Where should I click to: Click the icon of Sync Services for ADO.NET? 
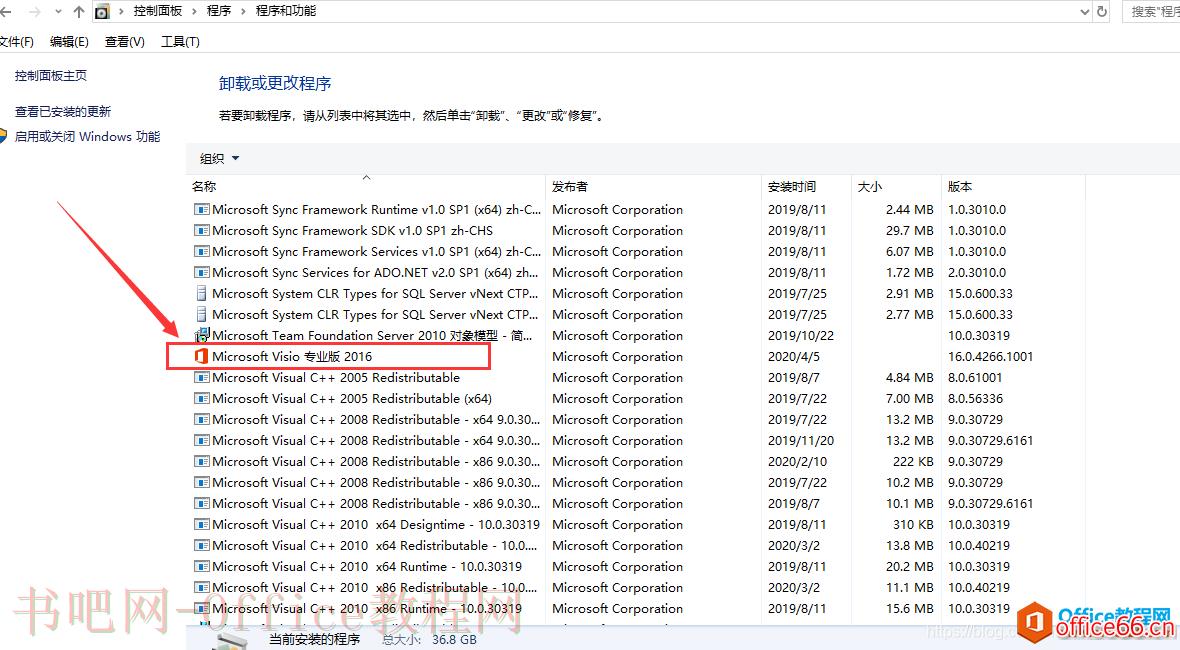[x=201, y=272]
